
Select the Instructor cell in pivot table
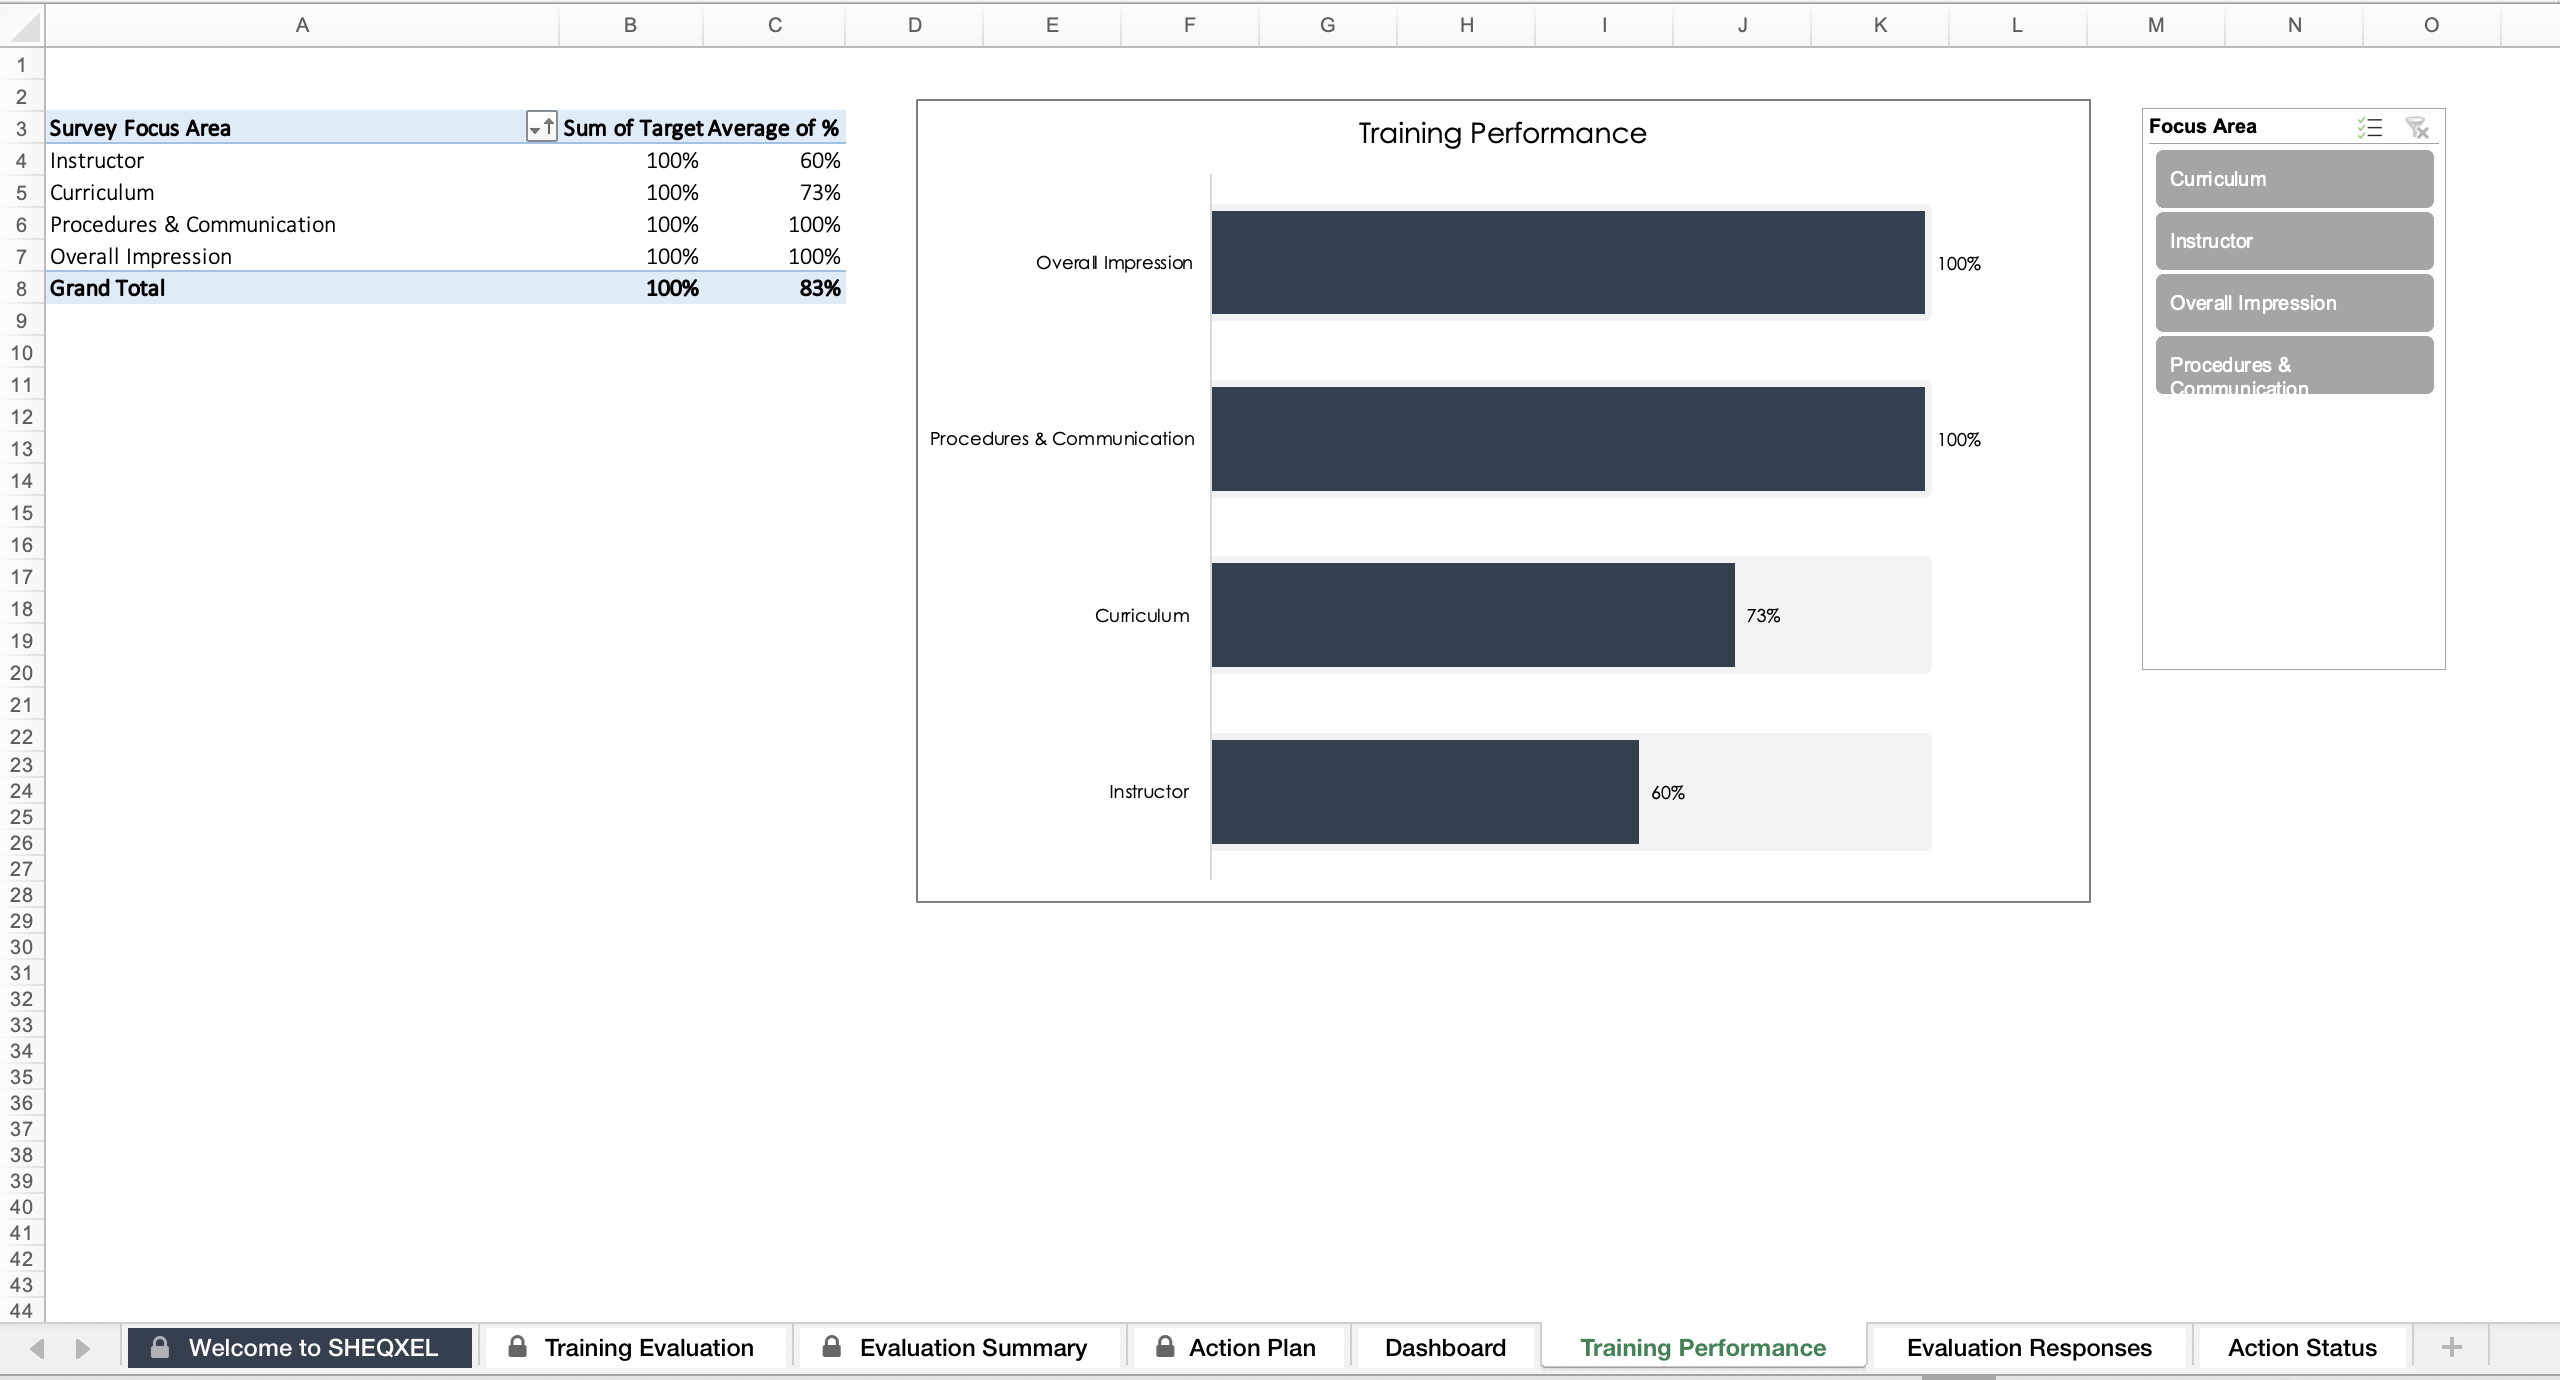coord(302,160)
